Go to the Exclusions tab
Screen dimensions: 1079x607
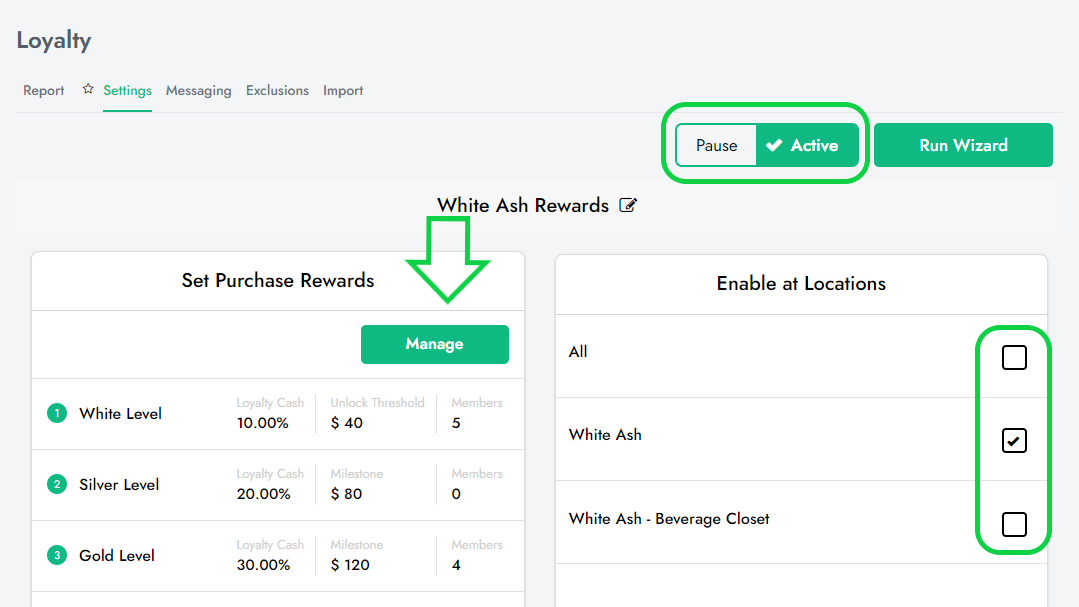277,91
